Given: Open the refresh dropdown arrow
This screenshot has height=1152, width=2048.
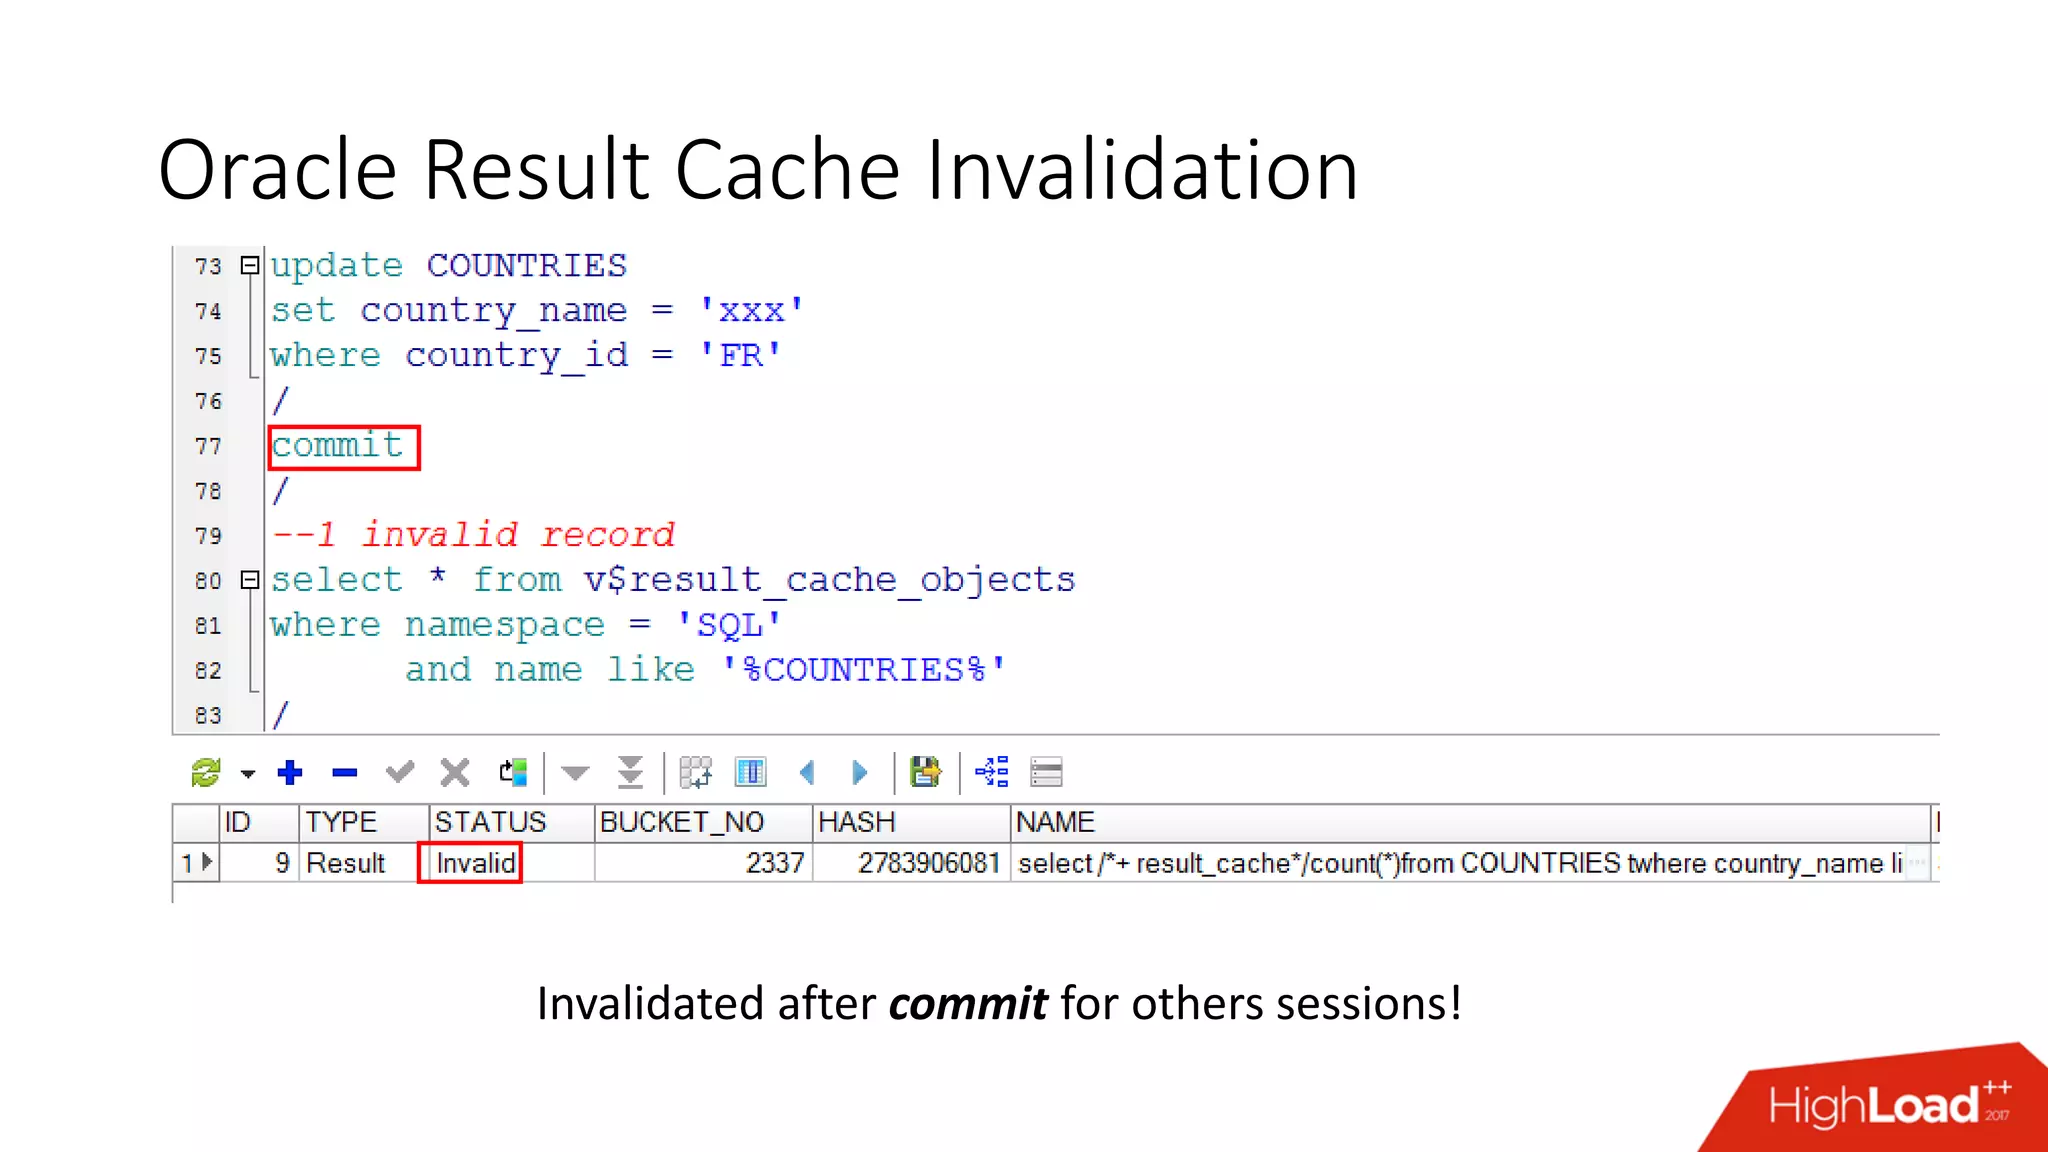Looking at the screenshot, I should tap(248, 773).
